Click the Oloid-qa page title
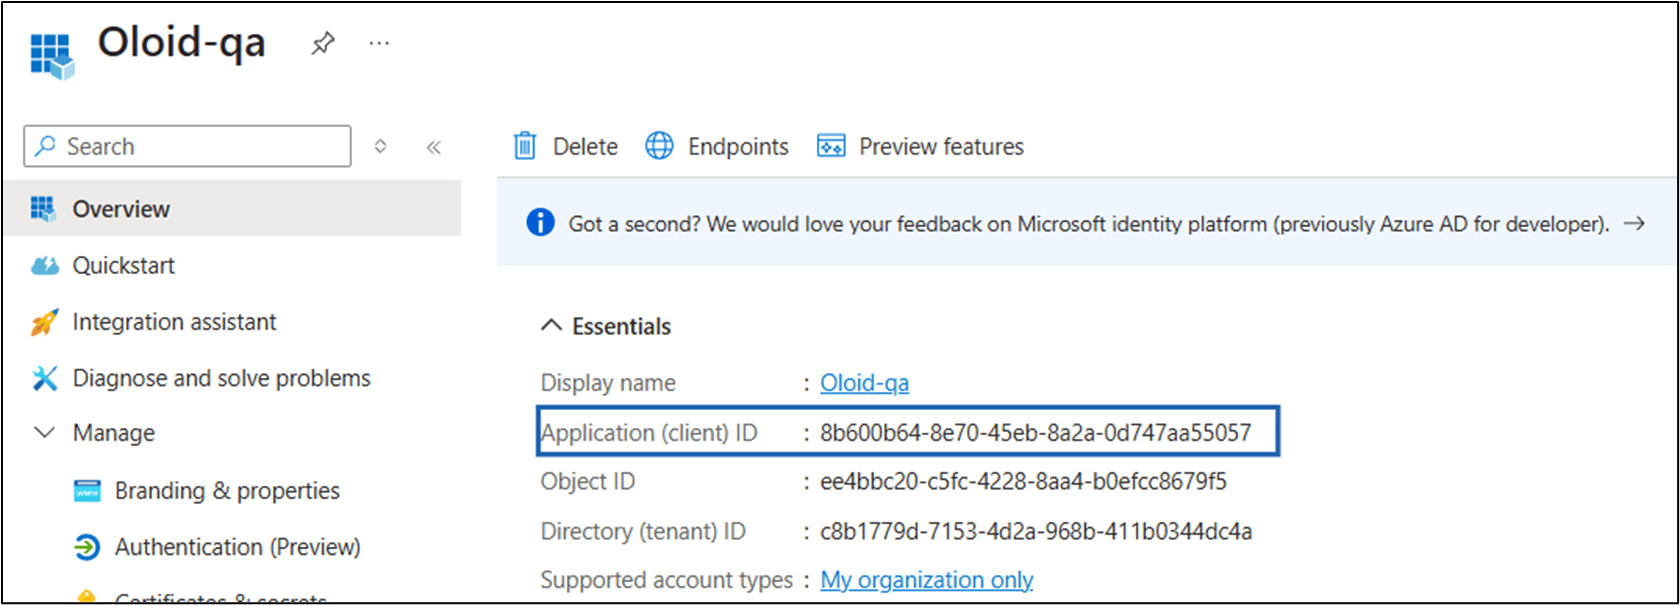This screenshot has height=605, width=1680. 181,43
